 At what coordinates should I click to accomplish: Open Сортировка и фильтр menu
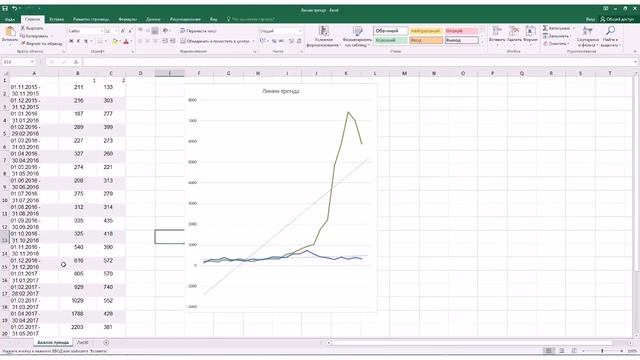point(588,36)
